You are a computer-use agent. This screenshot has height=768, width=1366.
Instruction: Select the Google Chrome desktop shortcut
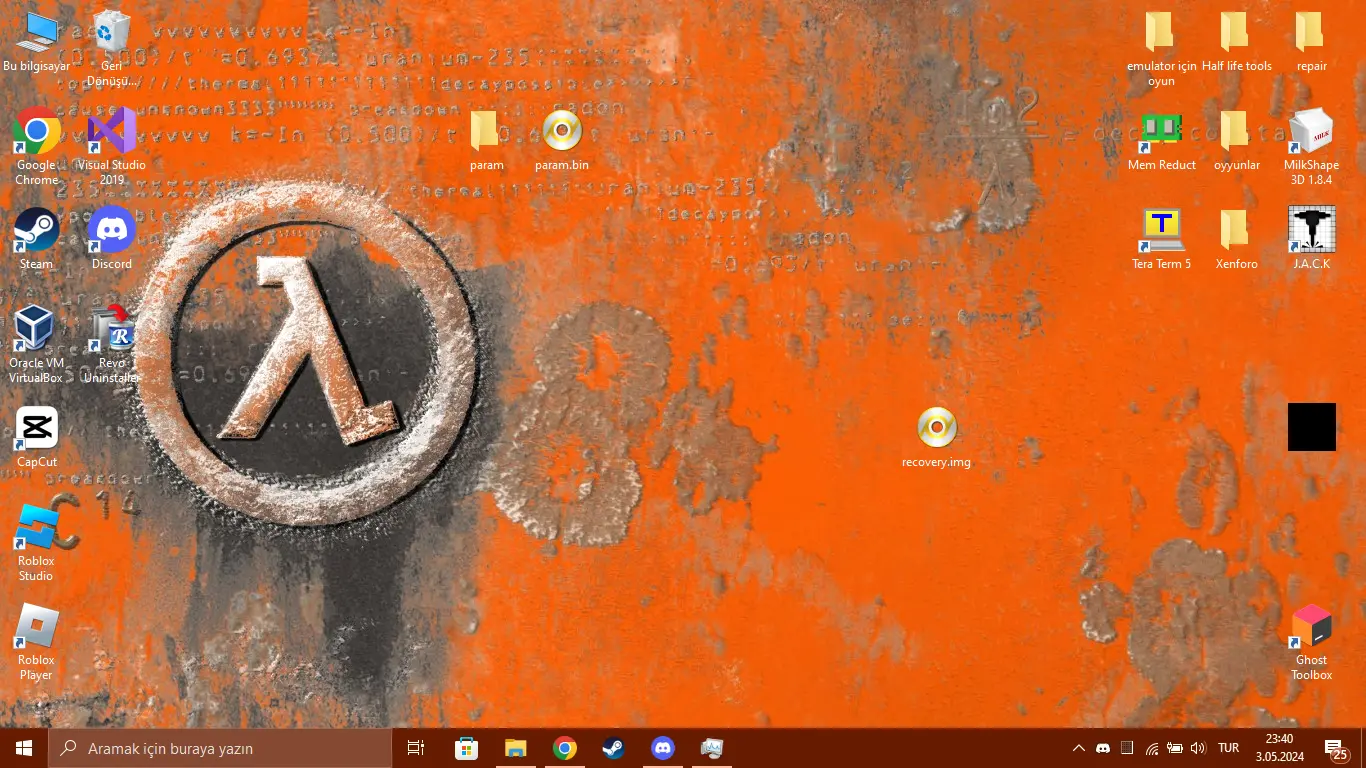tap(37, 147)
